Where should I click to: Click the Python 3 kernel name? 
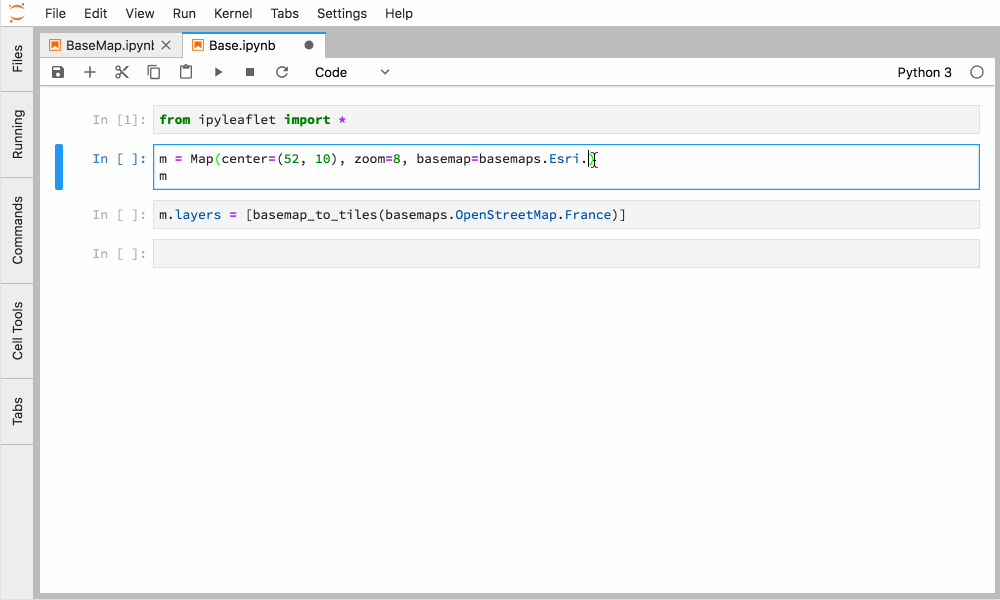(924, 72)
